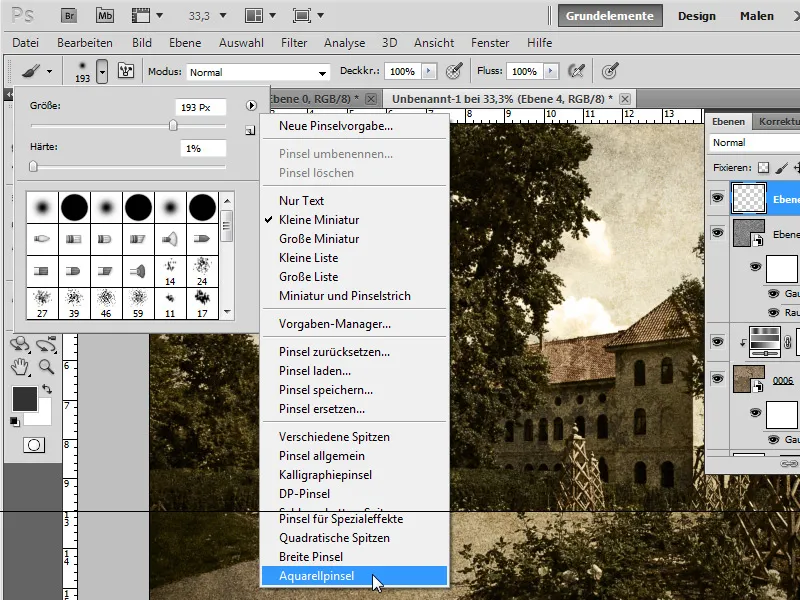Click the Härte 1% input field
This screenshot has height=600, width=800.
click(x=203, y=148)
